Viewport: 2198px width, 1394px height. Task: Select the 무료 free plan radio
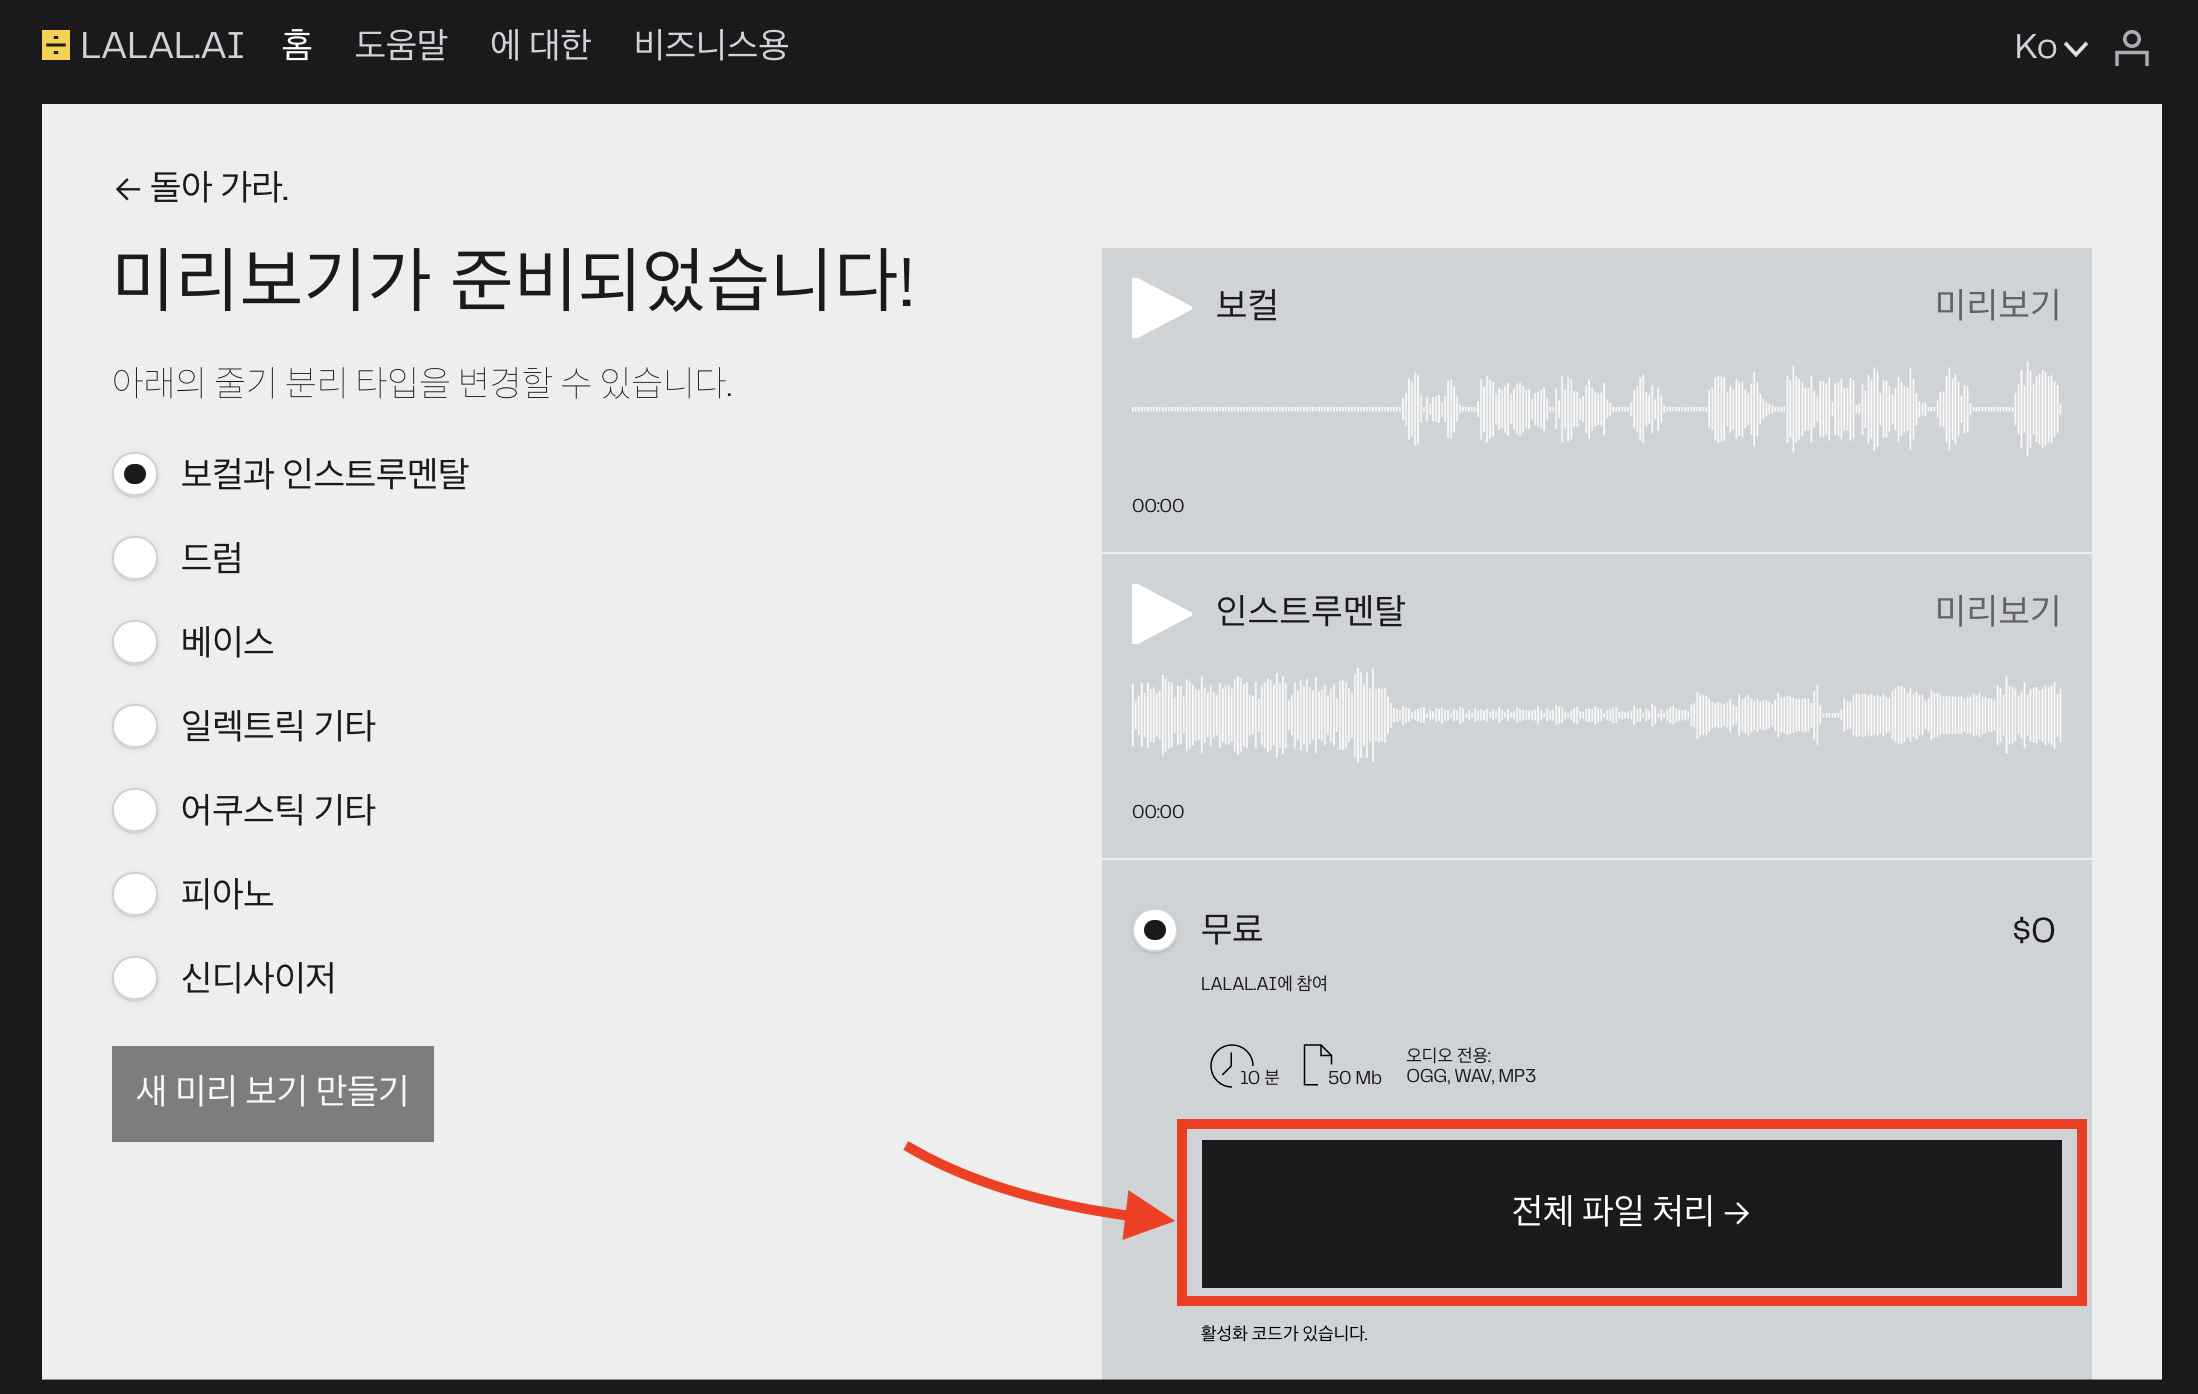pos(1155,931)
